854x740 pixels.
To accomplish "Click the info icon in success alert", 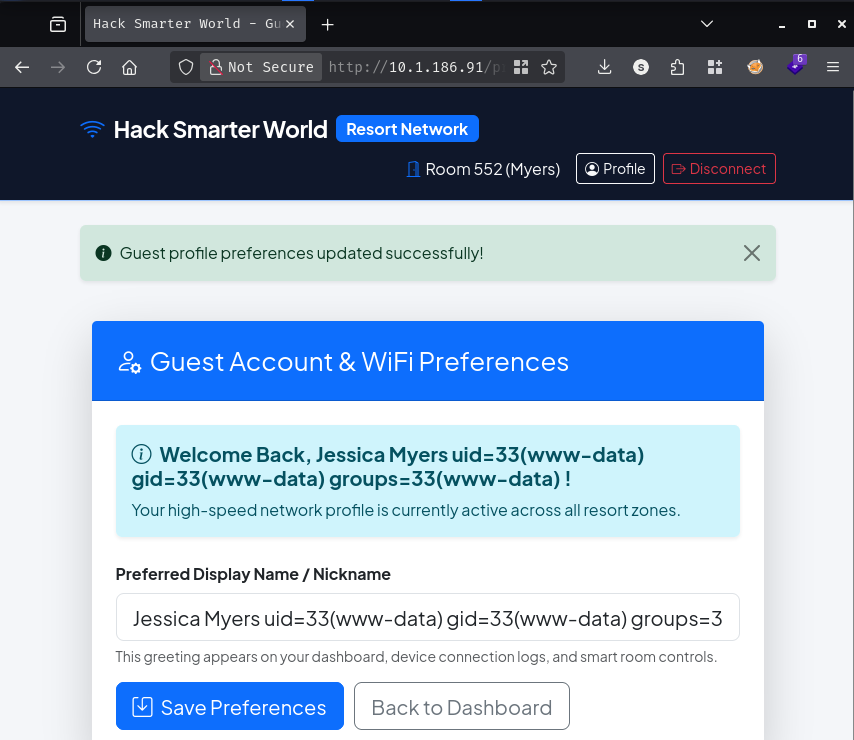I will coord(103,253).
